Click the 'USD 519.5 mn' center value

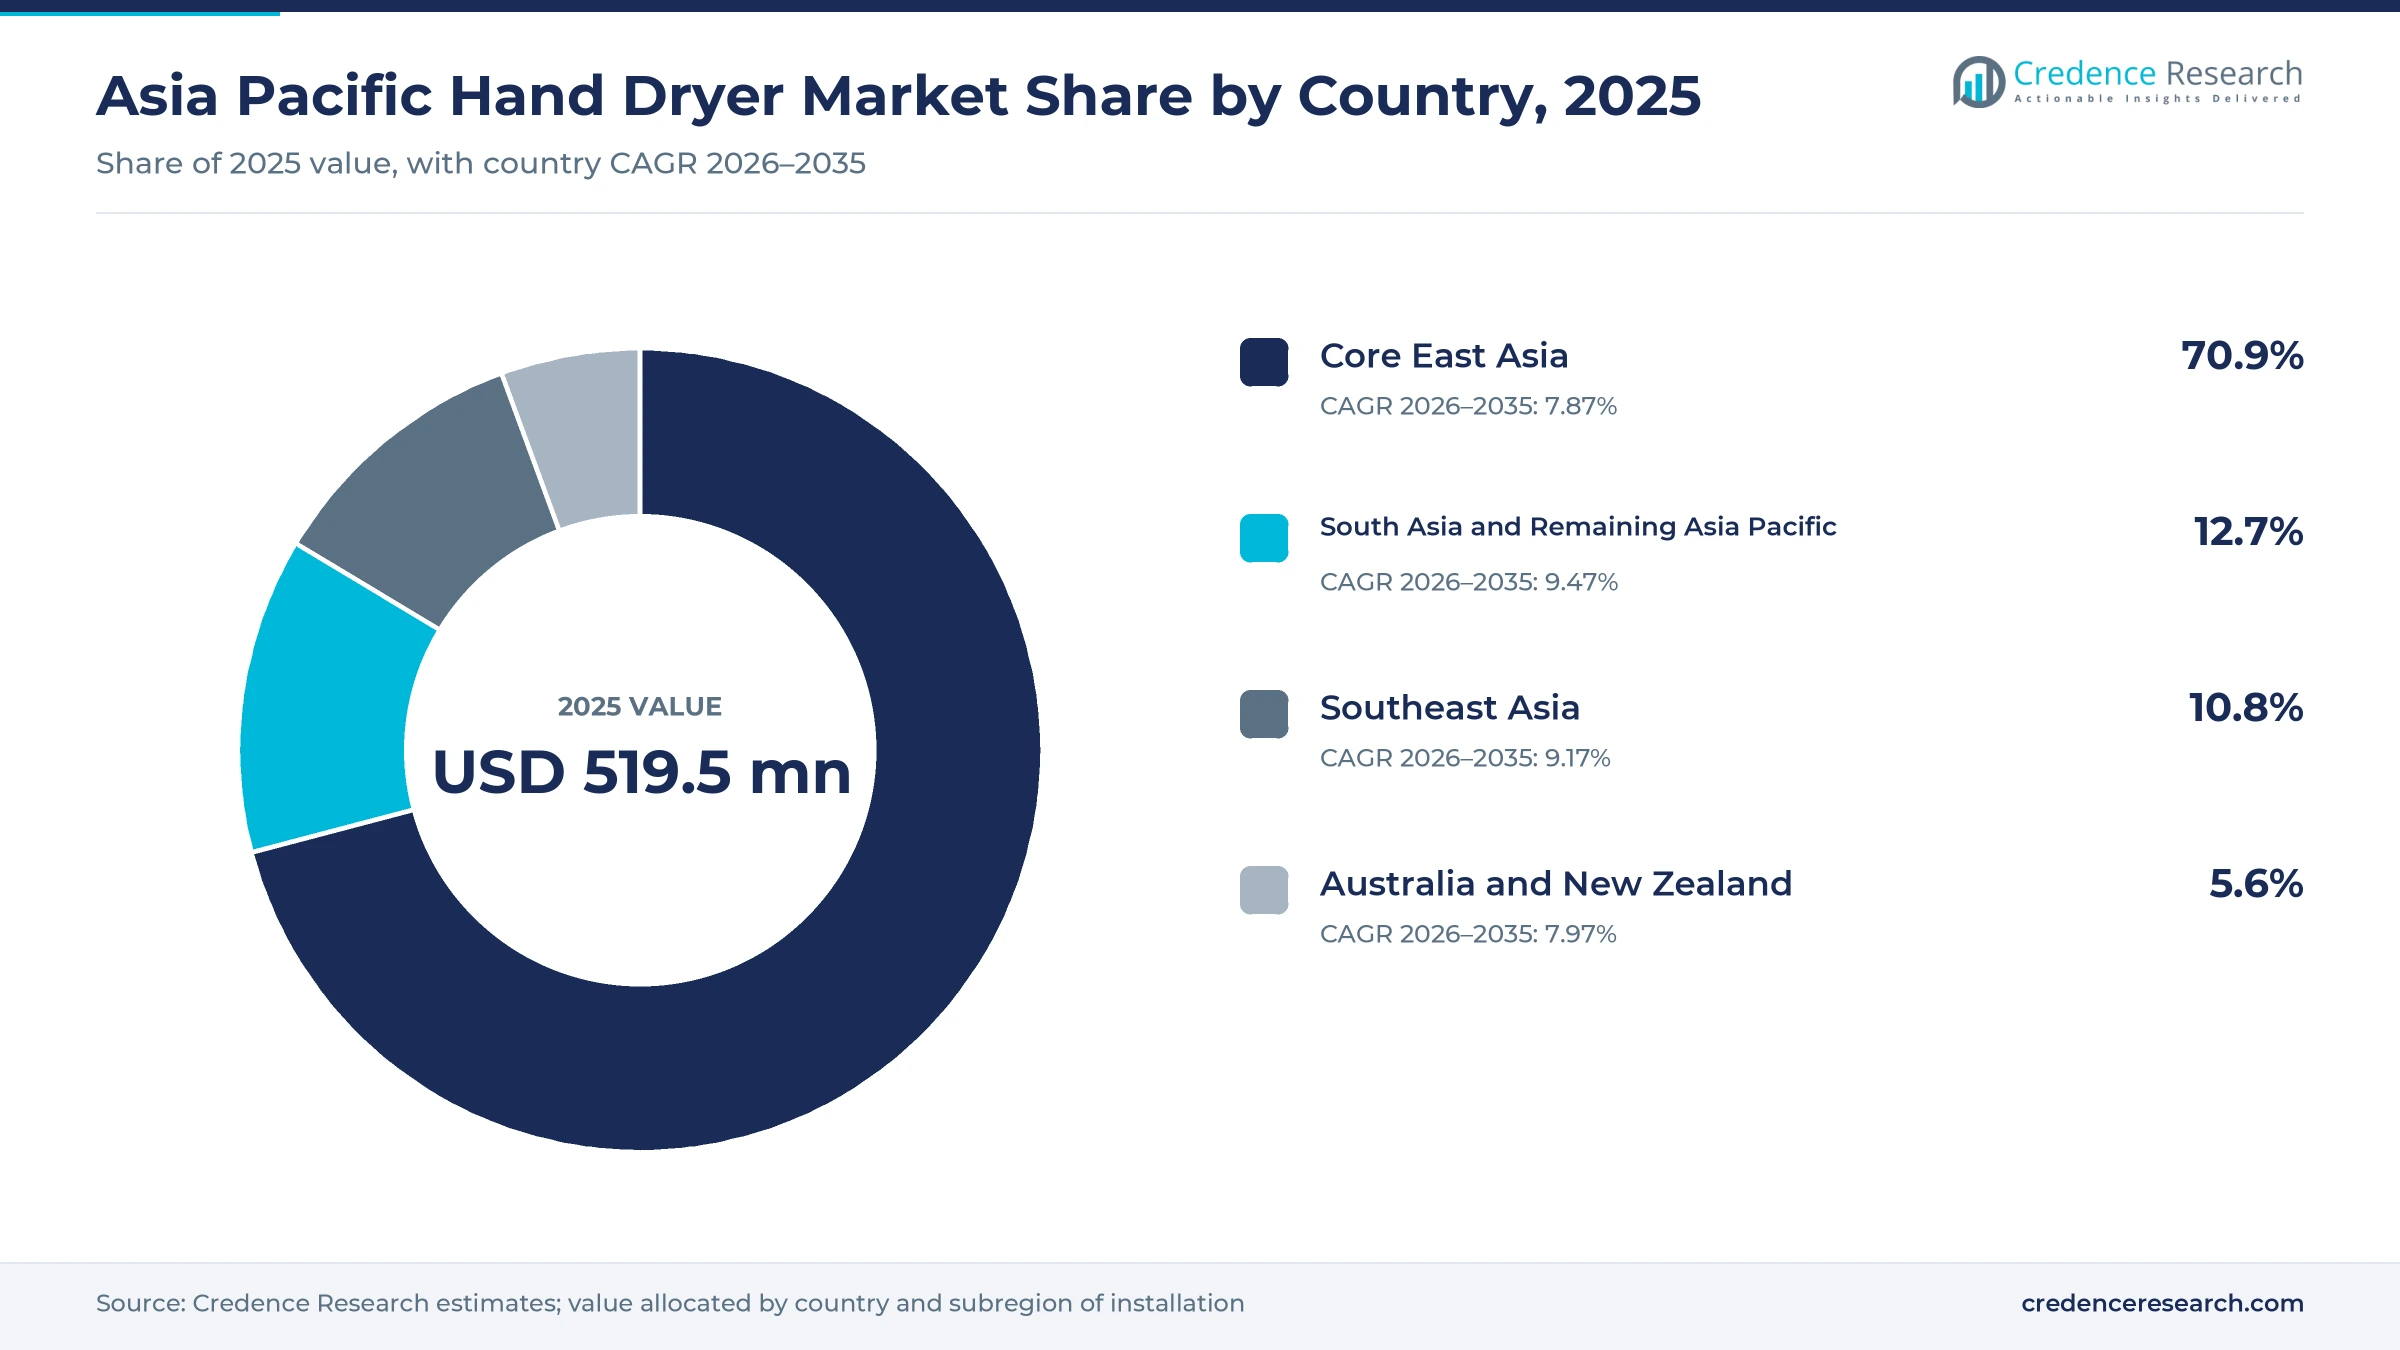641,772
